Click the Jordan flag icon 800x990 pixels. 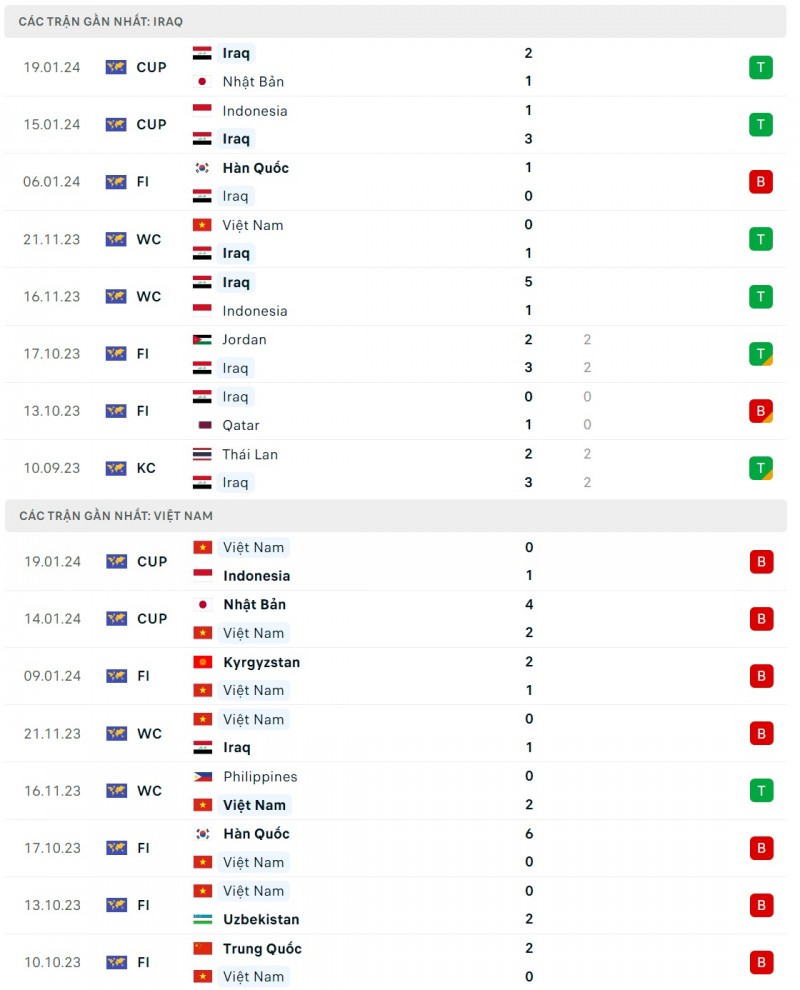202,340
